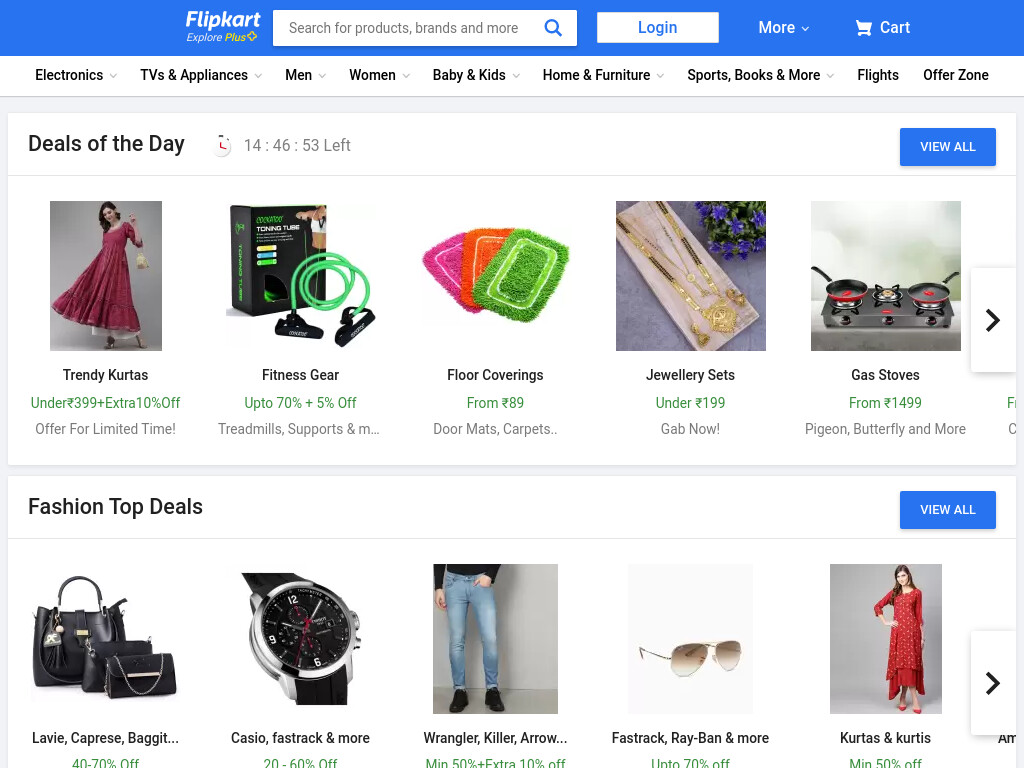Open the Cart link
Viewport: 1024px width, 768px height.
pyautogui.click(x=882, y=27)
